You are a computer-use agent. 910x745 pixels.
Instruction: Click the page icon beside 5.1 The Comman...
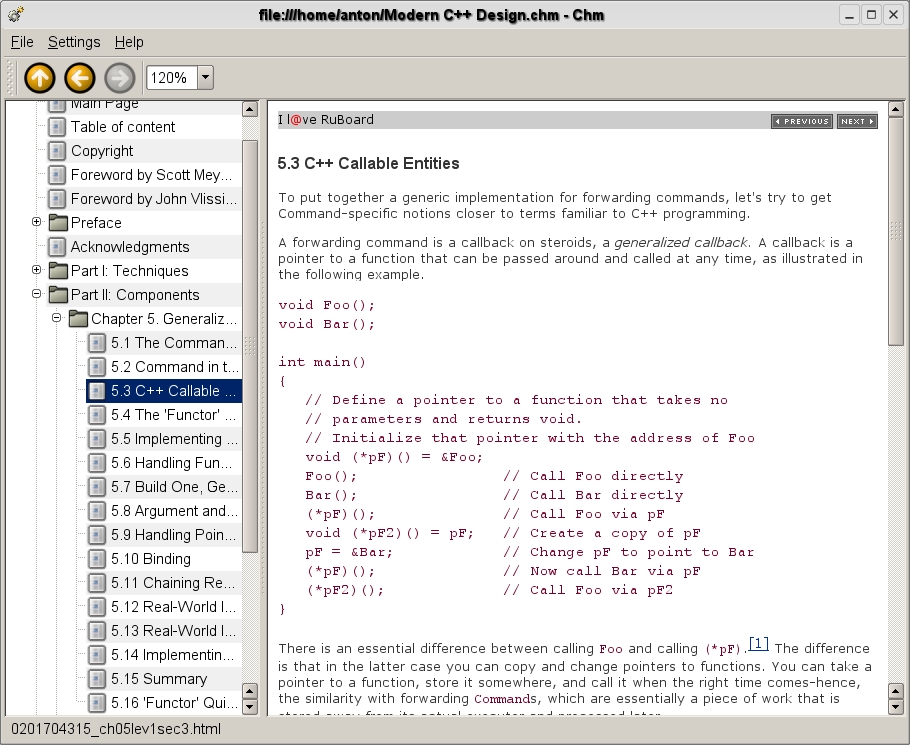click(97, 343)
